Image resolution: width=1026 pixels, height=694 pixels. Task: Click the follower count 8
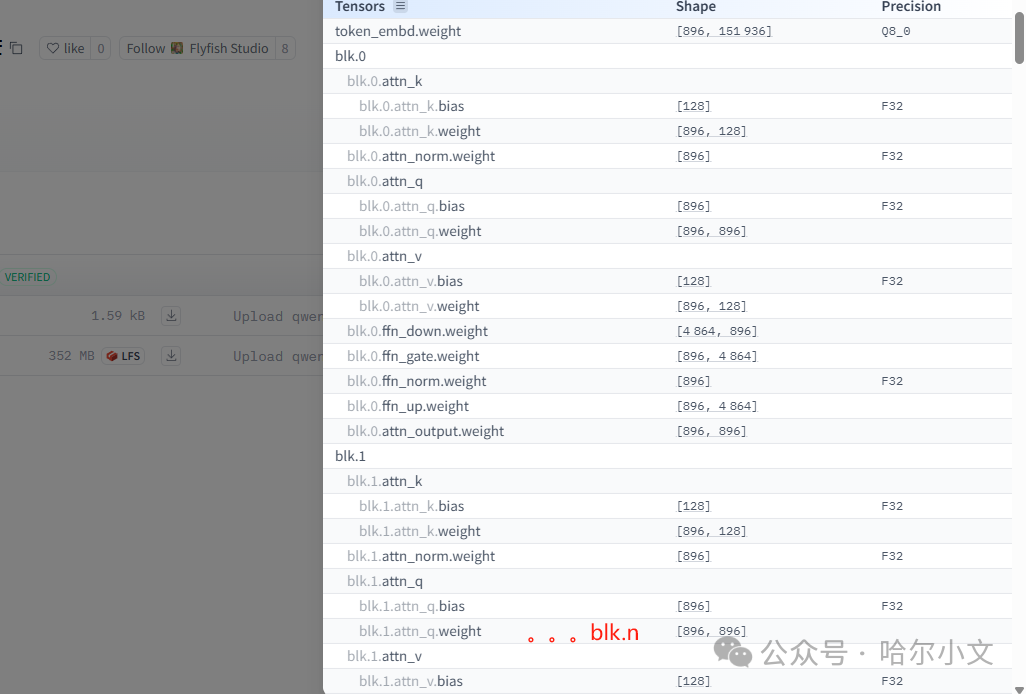(x=285, y=48)
